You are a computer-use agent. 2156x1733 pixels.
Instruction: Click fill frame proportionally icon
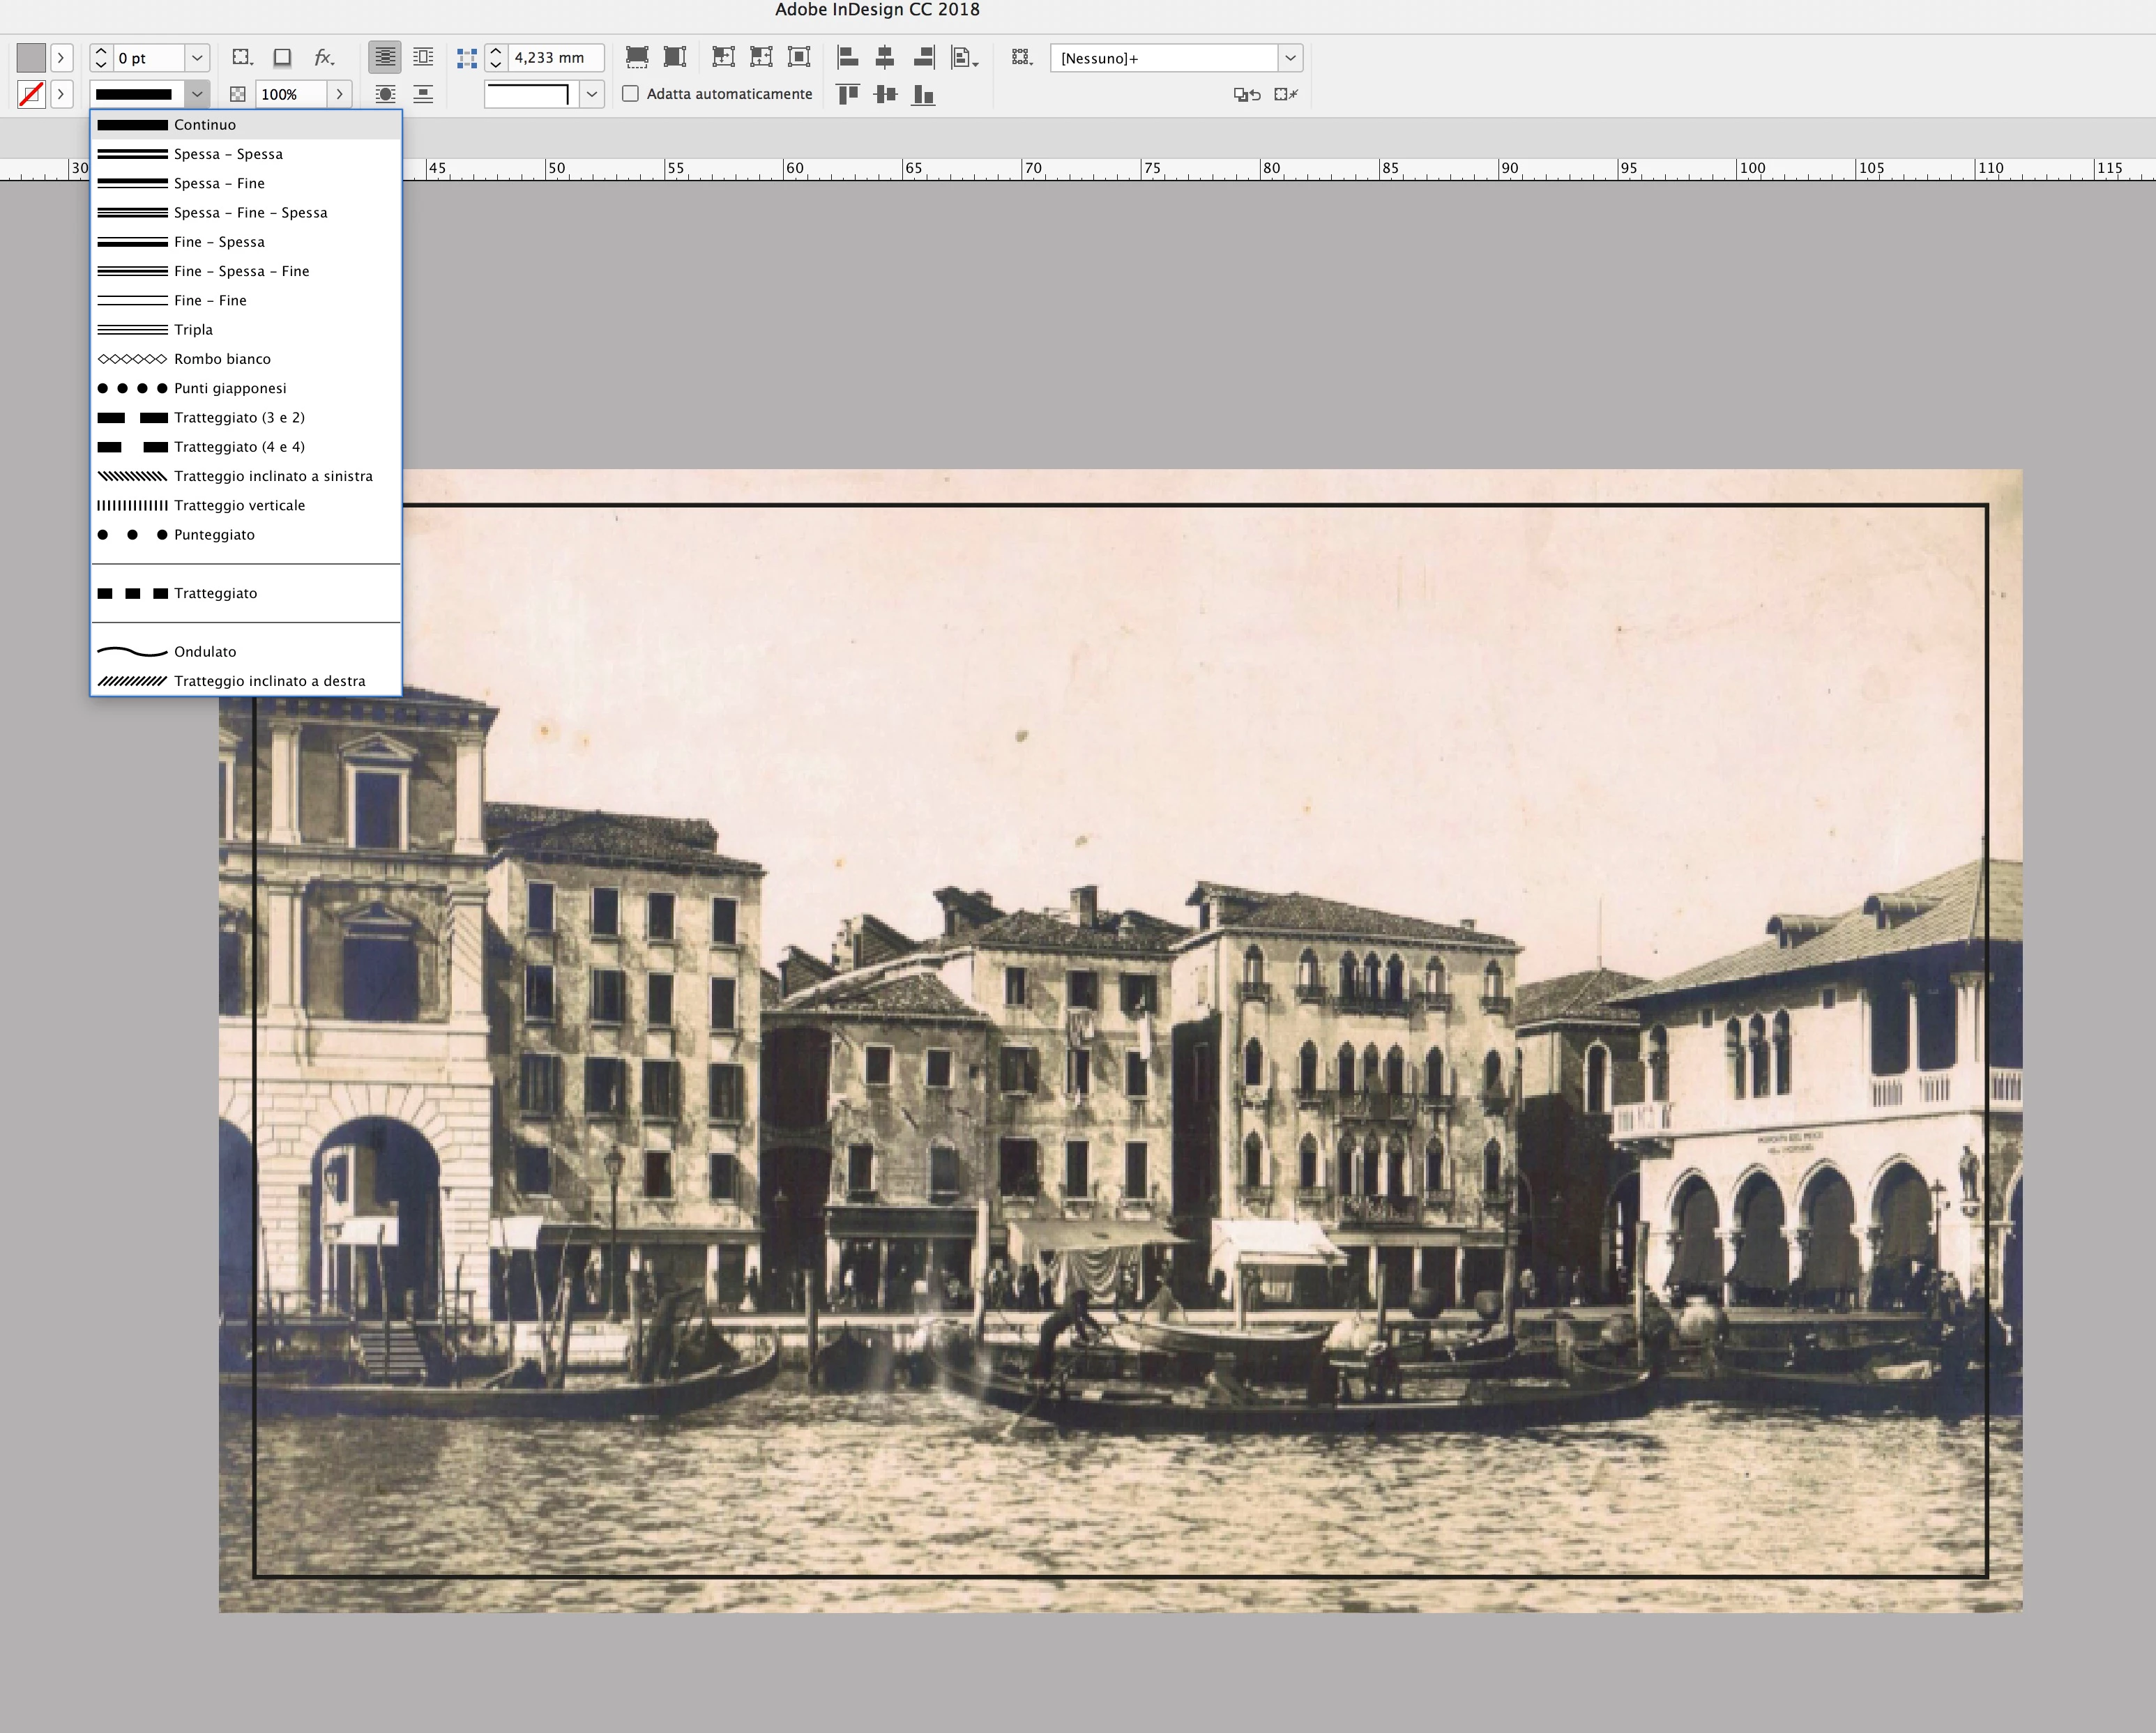(x=637, y=57)
